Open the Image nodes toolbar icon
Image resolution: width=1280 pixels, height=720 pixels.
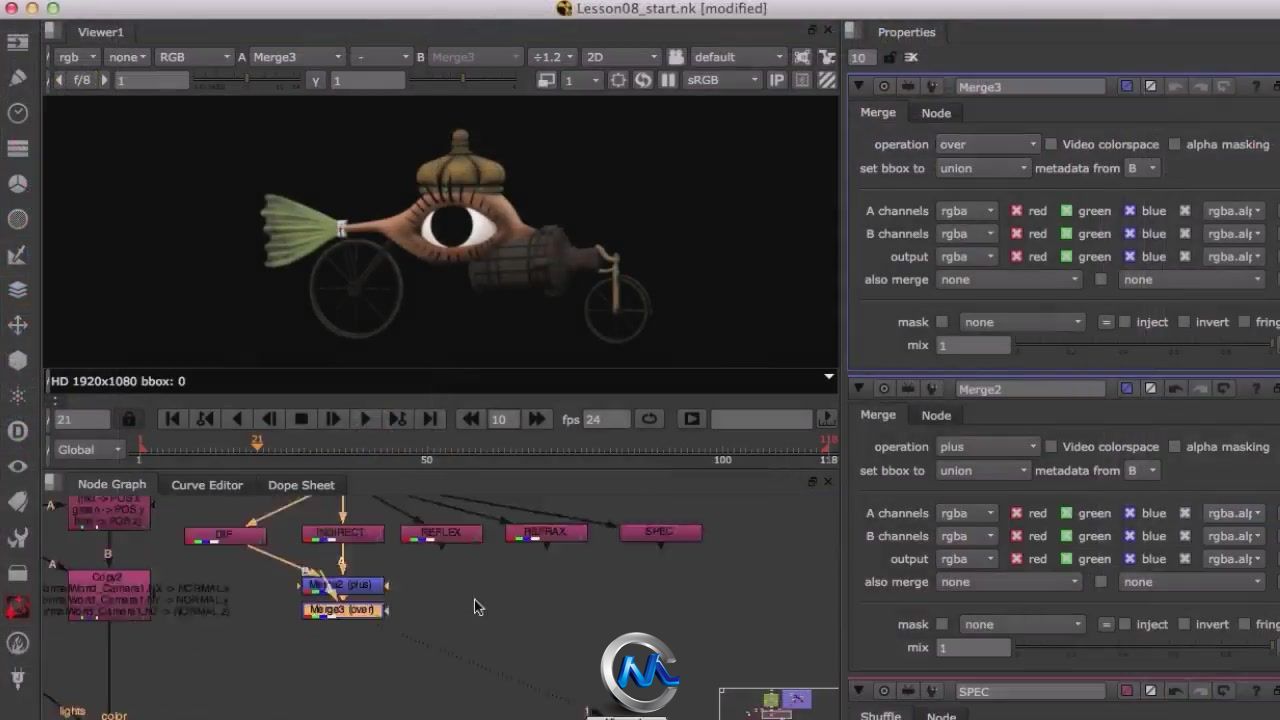point(17,42)
